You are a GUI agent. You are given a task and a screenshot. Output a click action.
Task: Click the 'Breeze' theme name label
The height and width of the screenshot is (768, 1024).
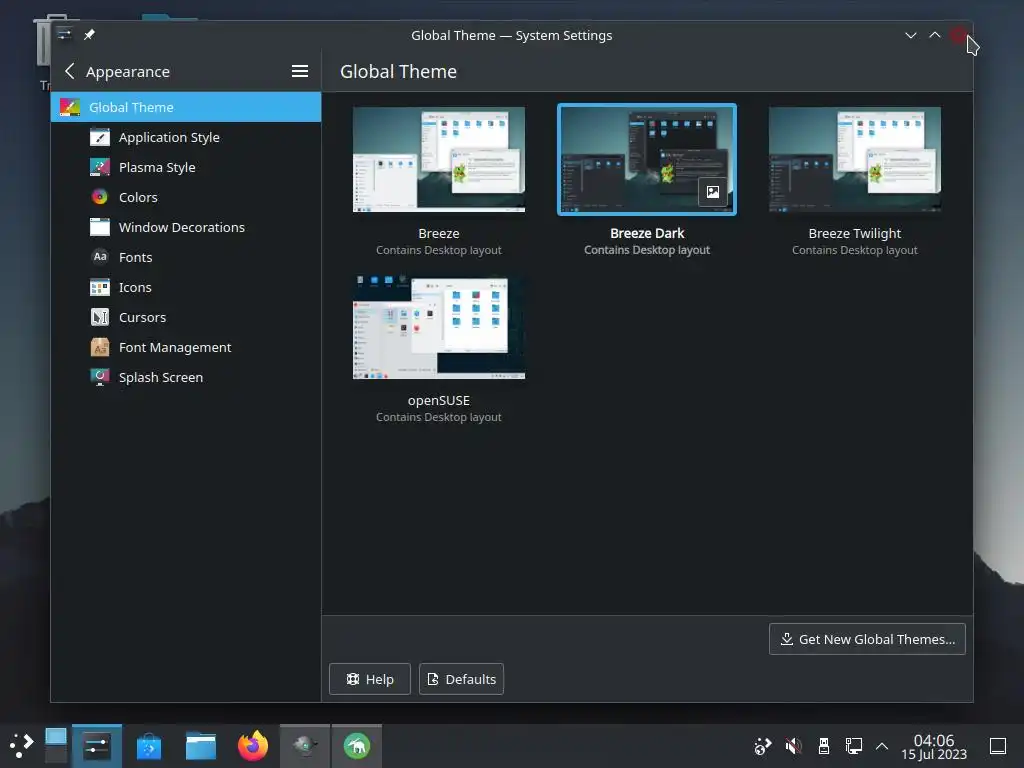click(x=439, y=233)
